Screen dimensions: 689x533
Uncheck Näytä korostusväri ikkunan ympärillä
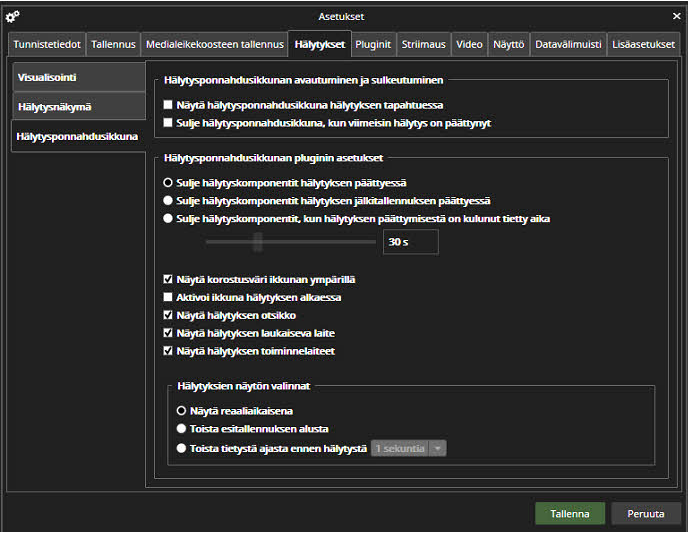[x=168, y=280]
